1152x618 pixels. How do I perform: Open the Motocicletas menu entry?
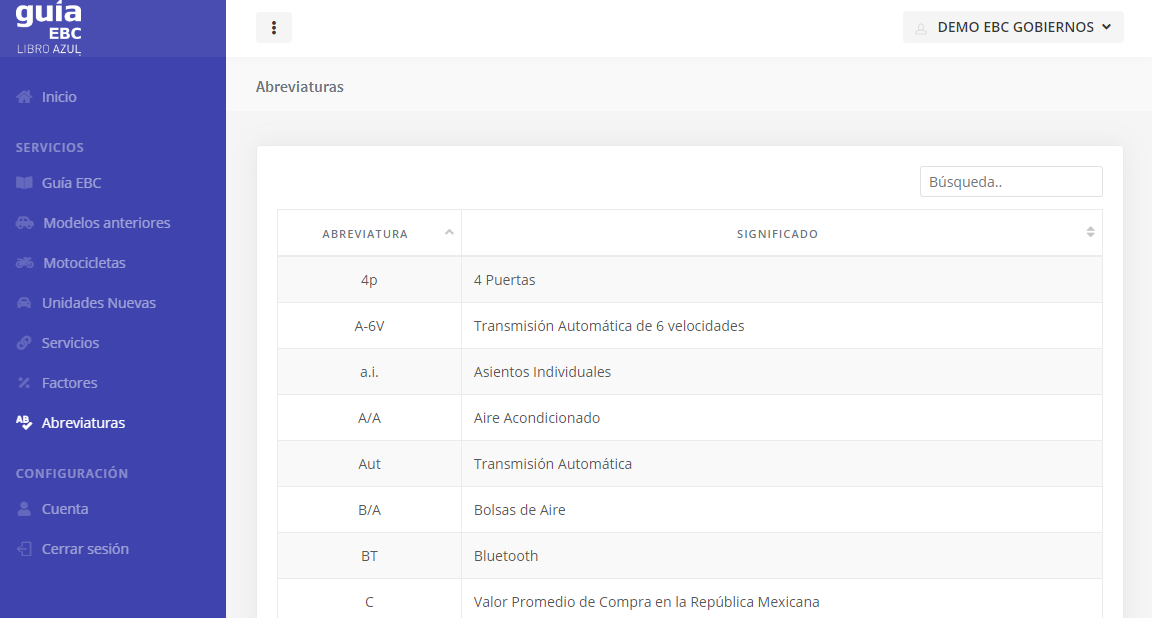(x=84, y=263)
